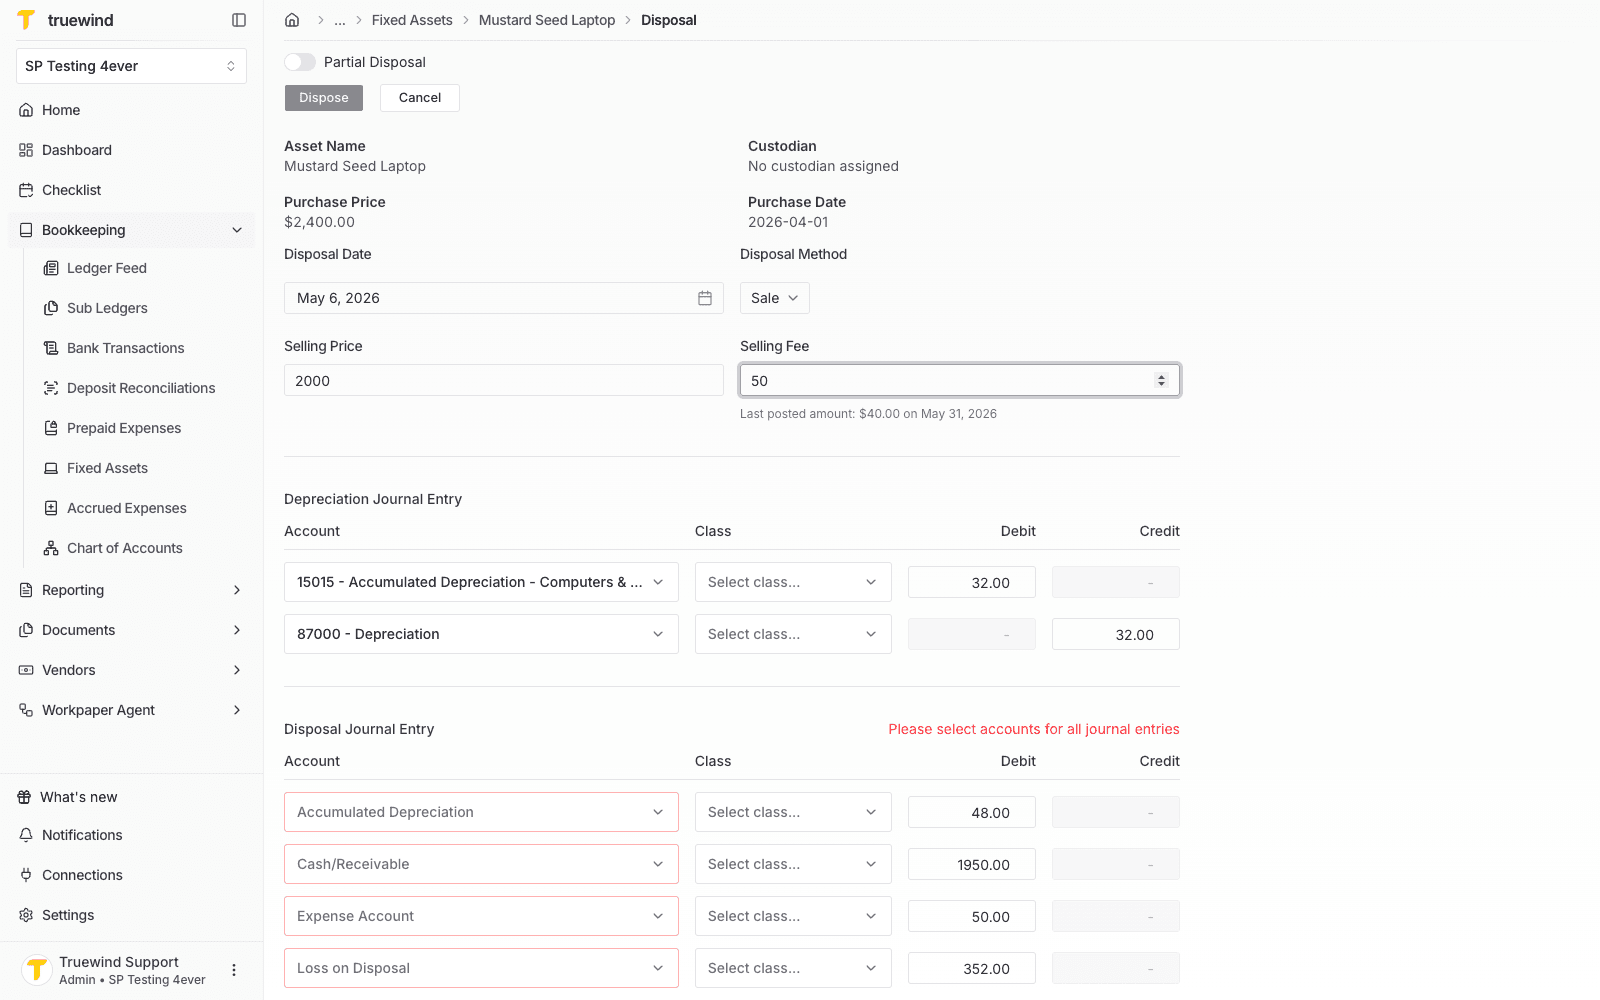Expand the Workpaper Agent chevron
1600x1000 pixels.
point(237,710)
